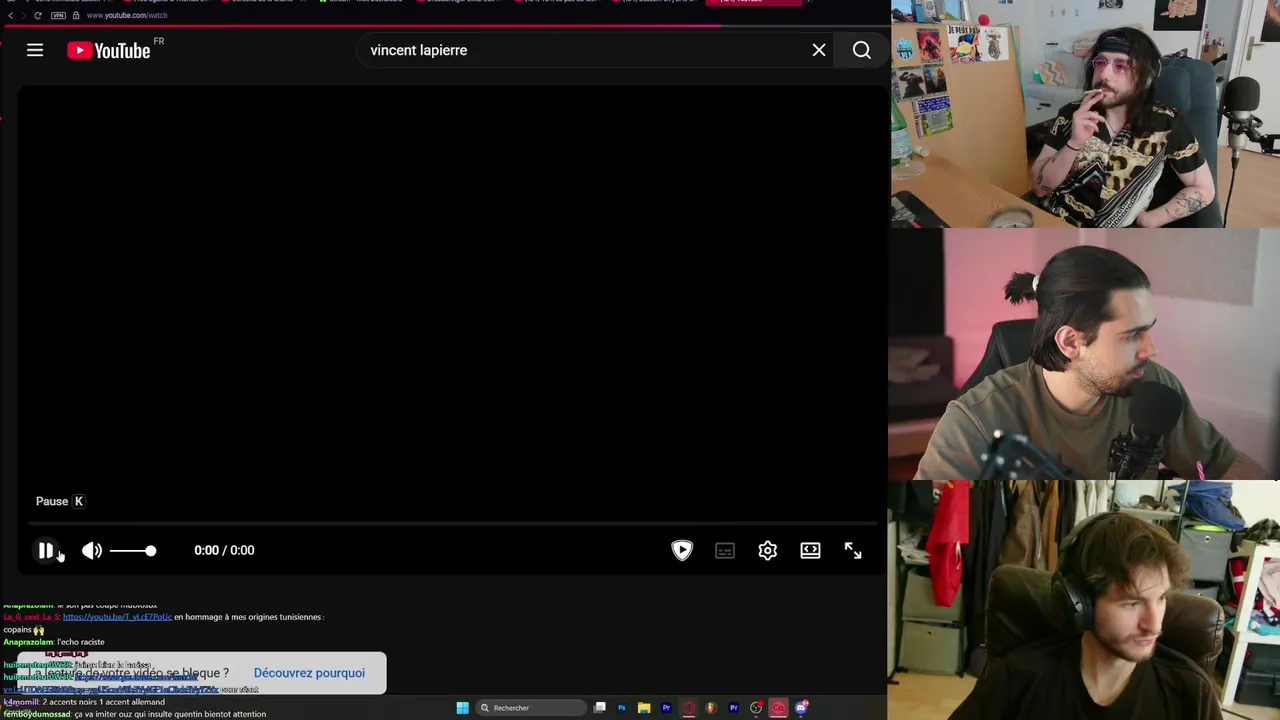Open FL Studio from the taskbar
1280x720 pixels.
click(711, 708)
